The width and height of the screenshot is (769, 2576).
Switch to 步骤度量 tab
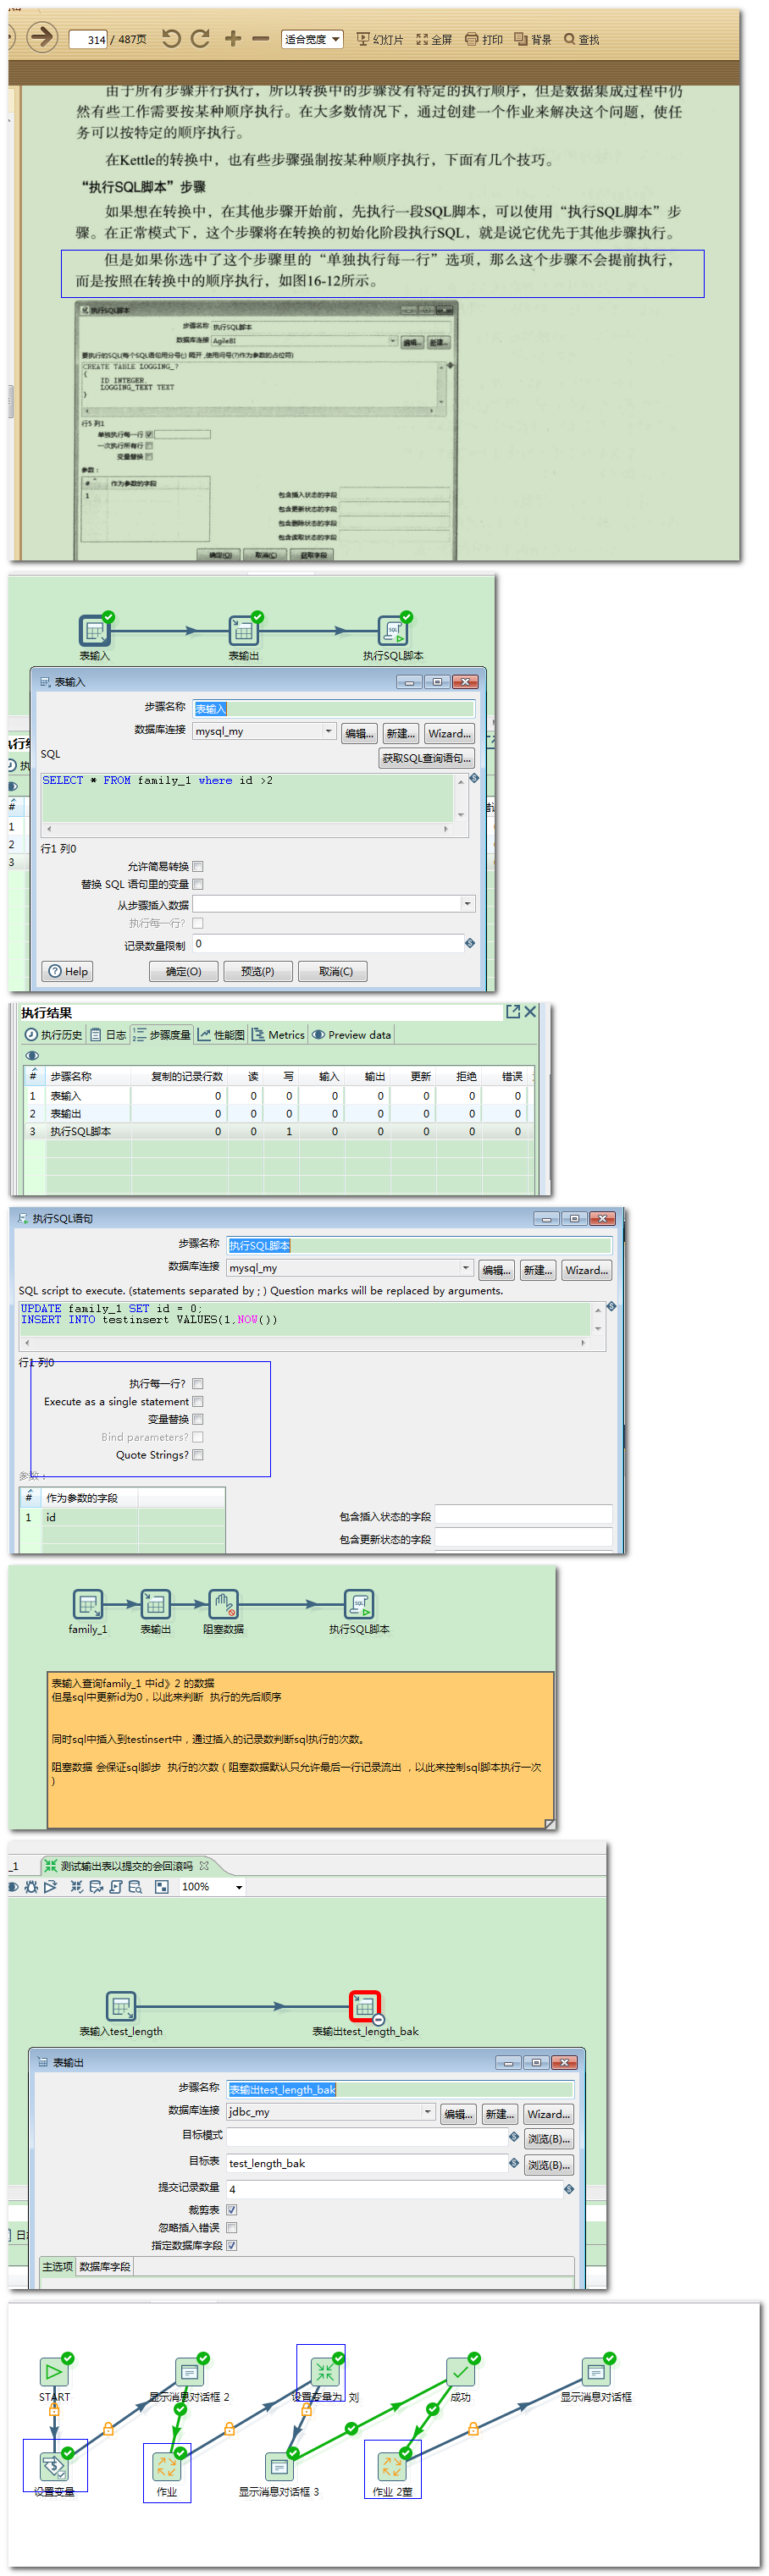[161, 1035]
